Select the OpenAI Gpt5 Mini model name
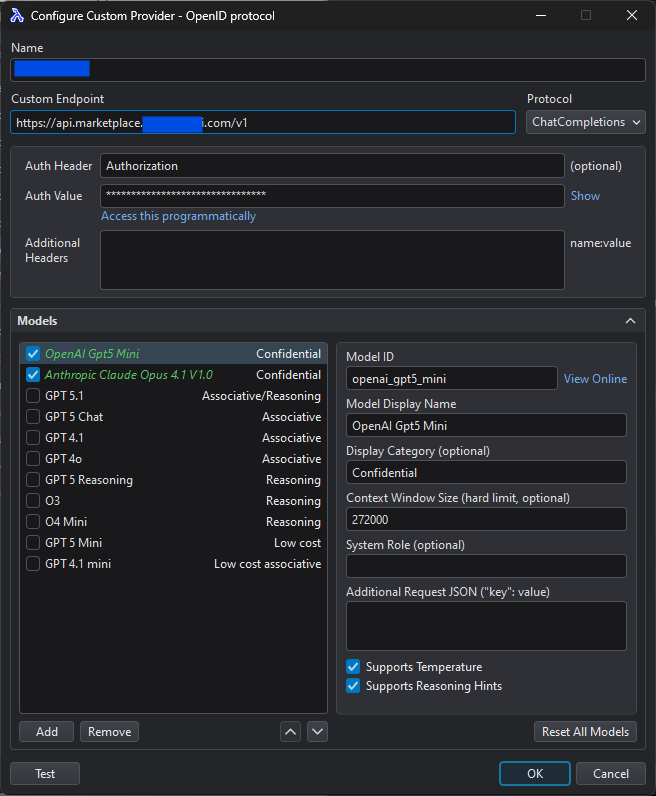The width and height of the screenshot is (656, 796). point(92,354)
